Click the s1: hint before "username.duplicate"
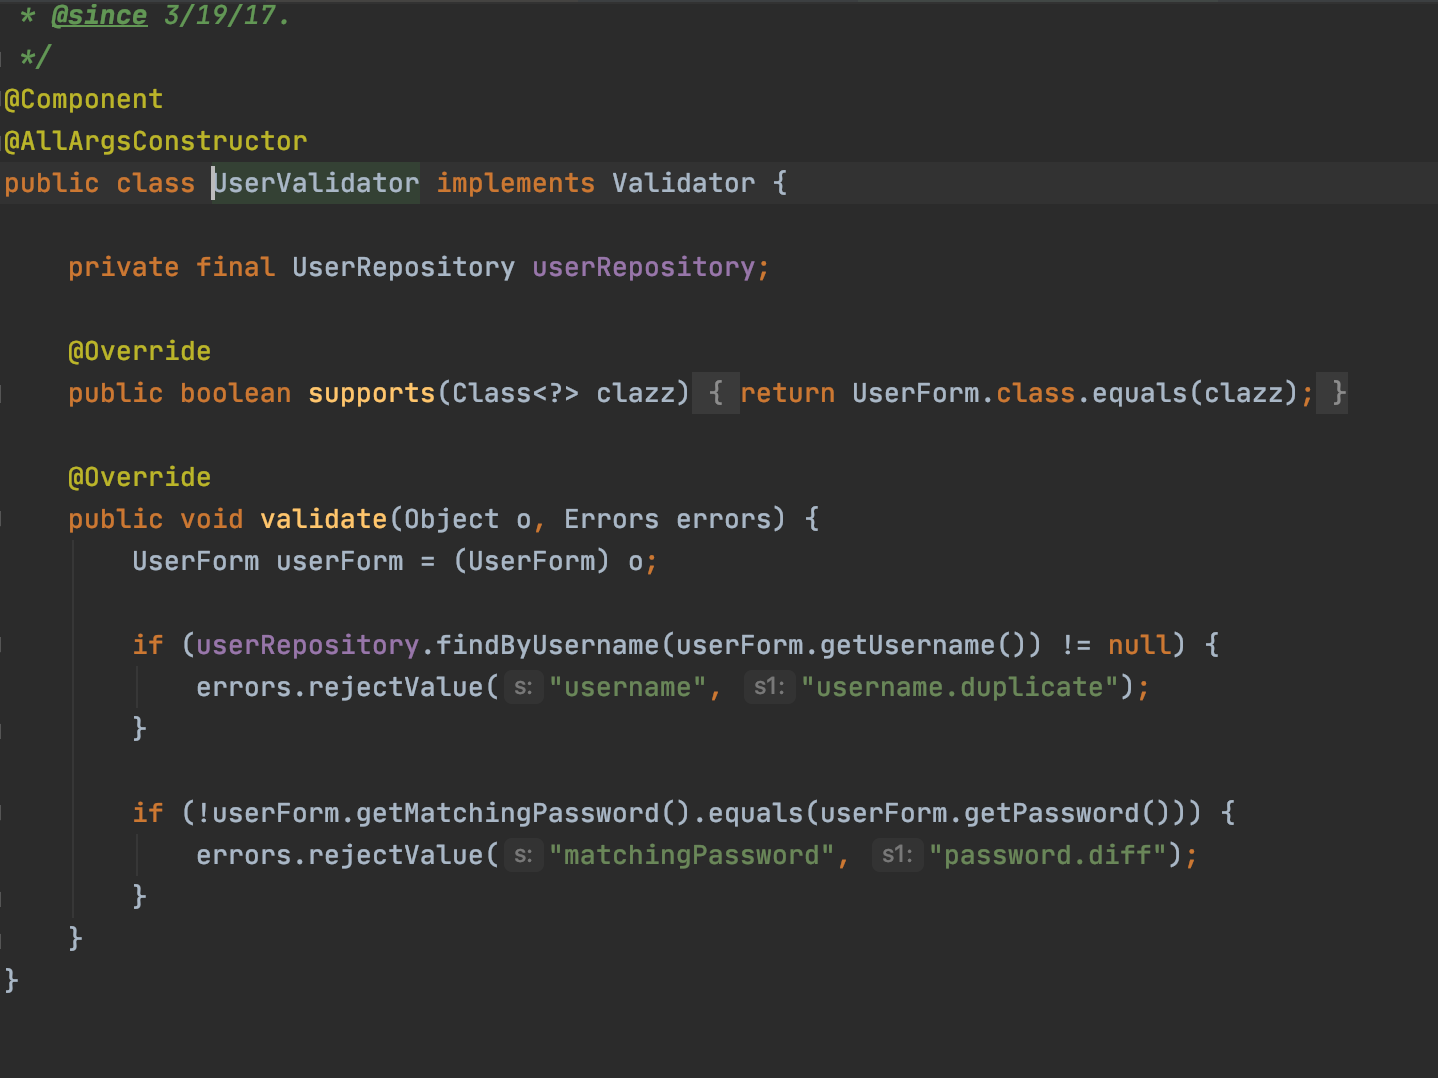 click(x=769, y=688)
